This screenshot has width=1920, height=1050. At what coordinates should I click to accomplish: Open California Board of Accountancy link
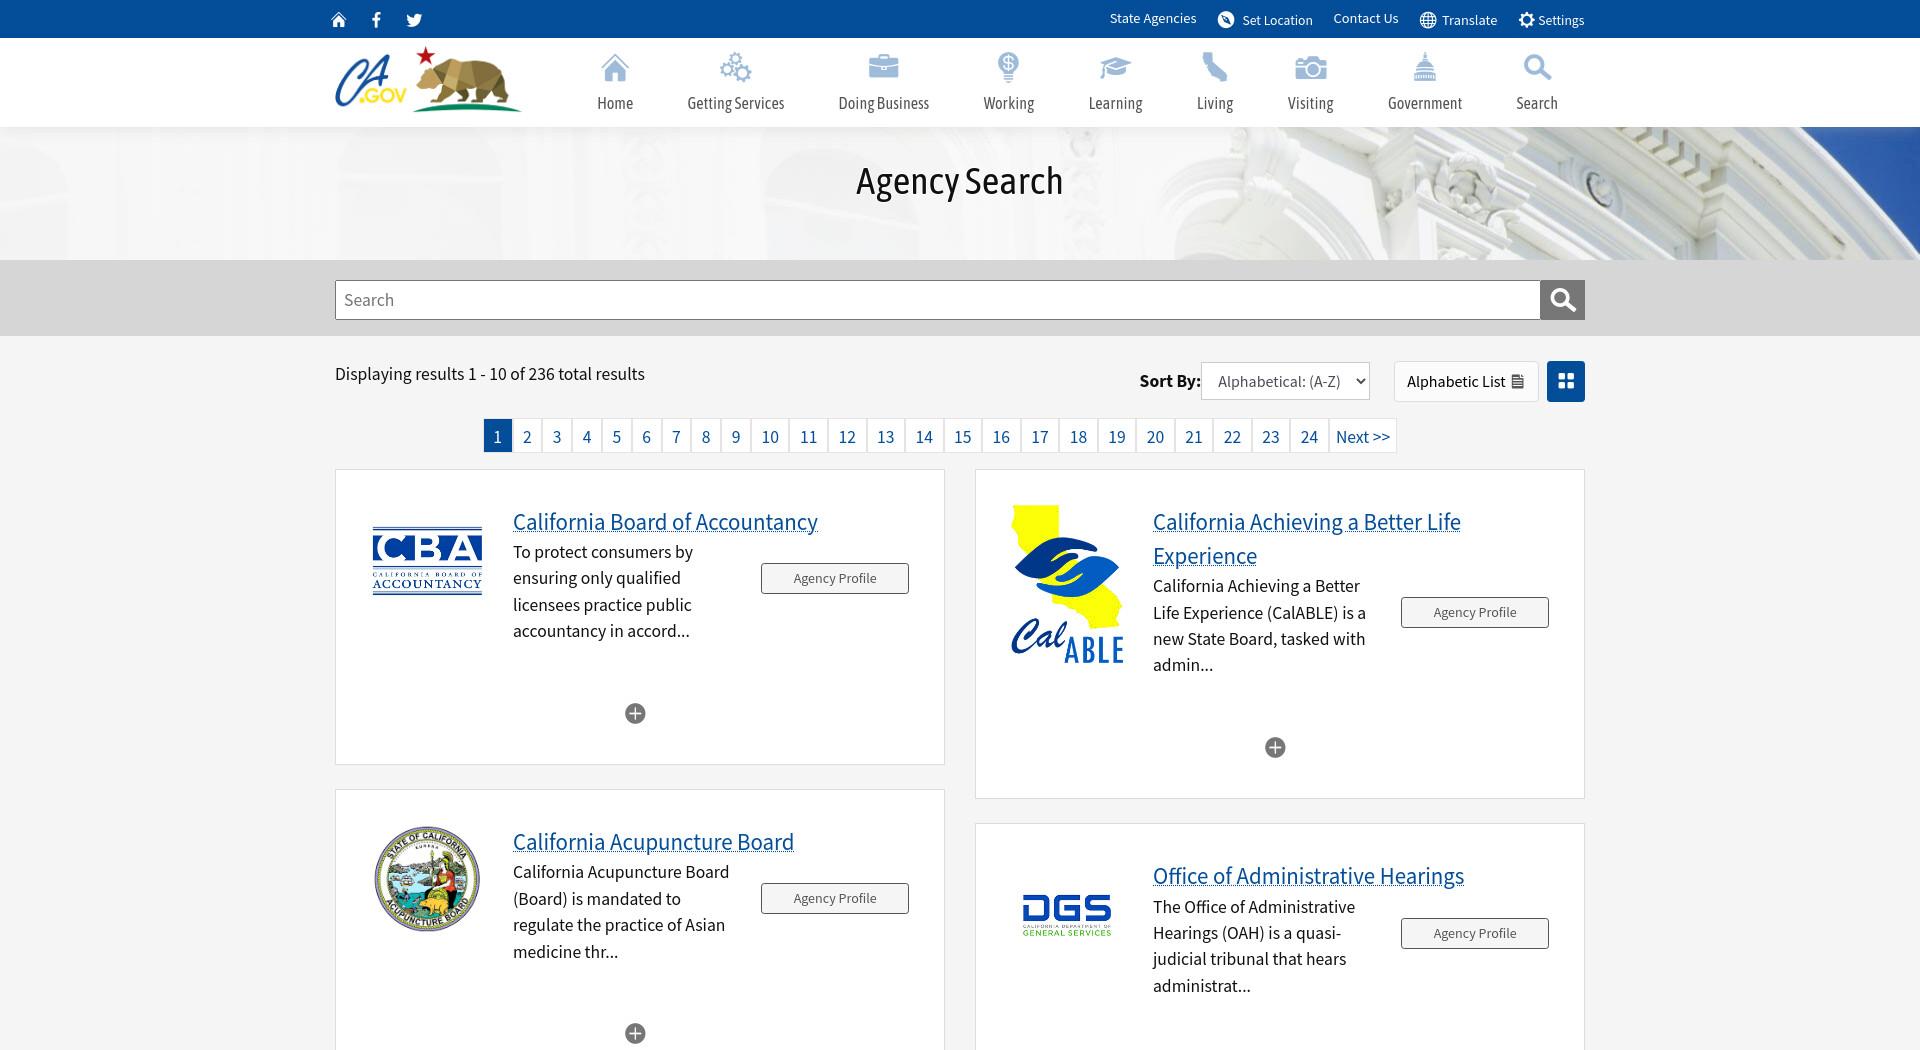click(665, 522)
